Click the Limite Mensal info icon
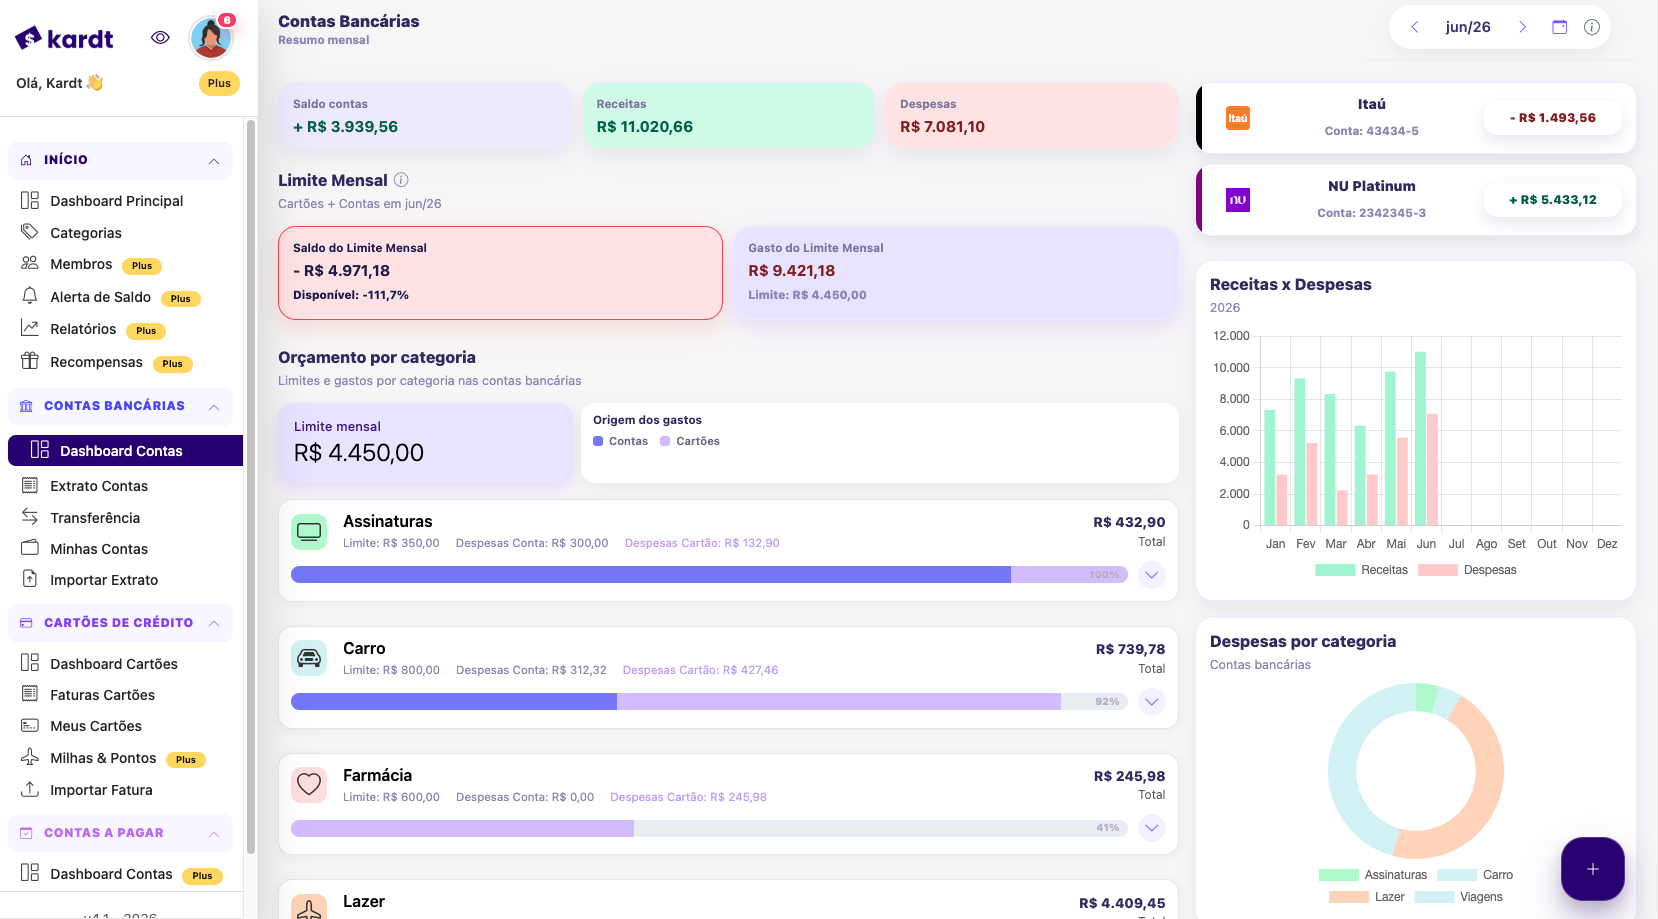 (401, 180)
